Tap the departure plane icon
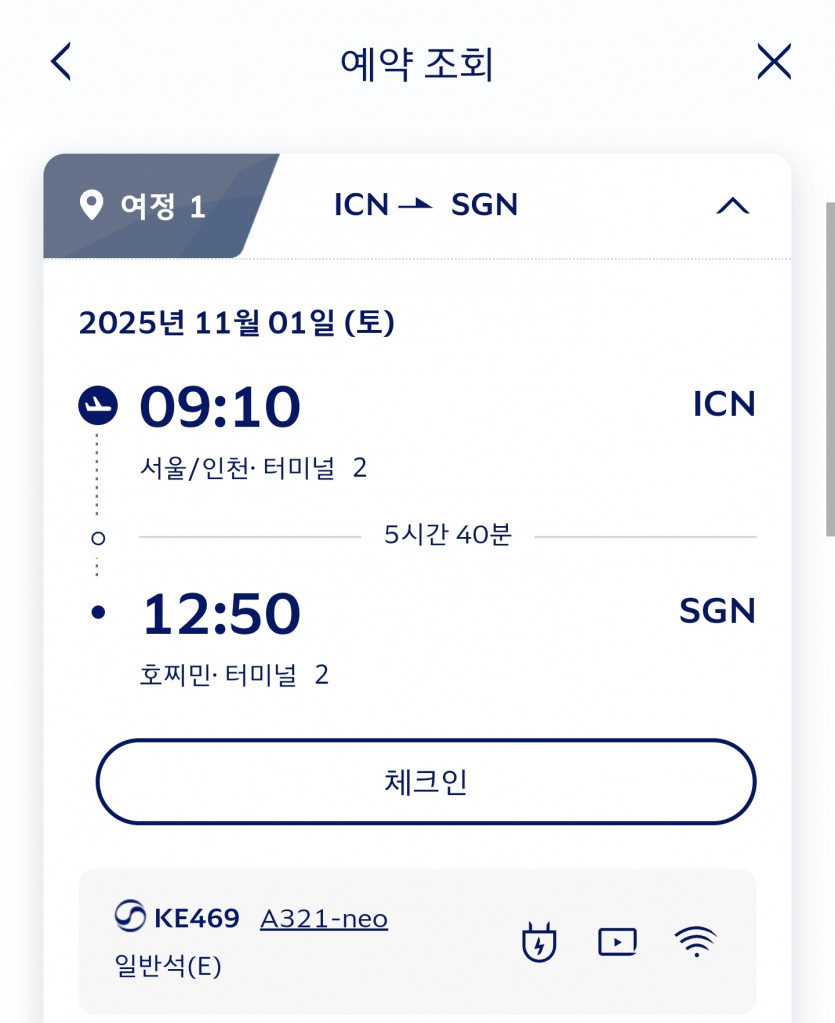The width and height of the screenshot is (835, 1023). point(98,405)
